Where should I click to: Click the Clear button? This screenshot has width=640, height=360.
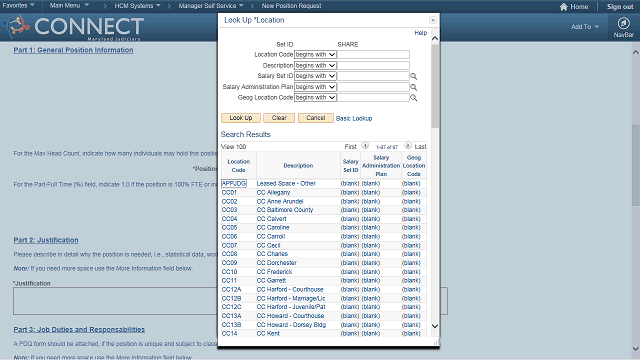(279, 118)
